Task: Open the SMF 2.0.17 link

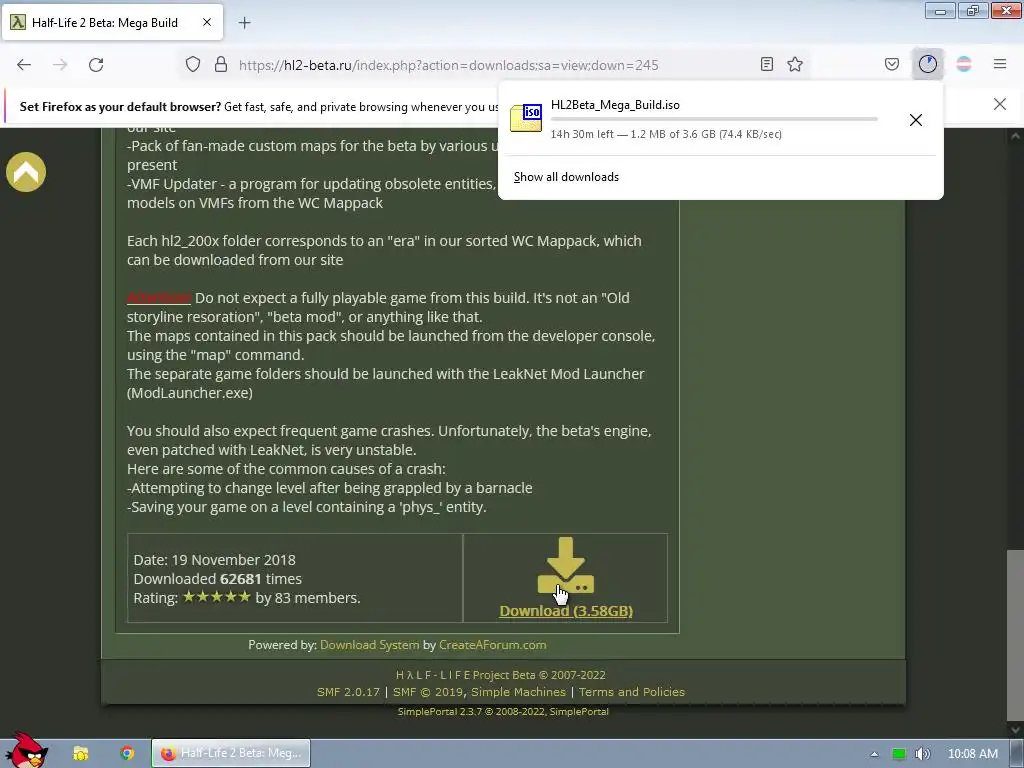Action: 348,692
